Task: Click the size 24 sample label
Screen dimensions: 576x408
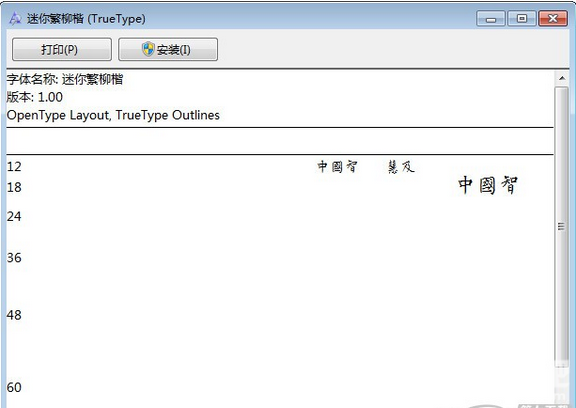Action: [14, 216]
